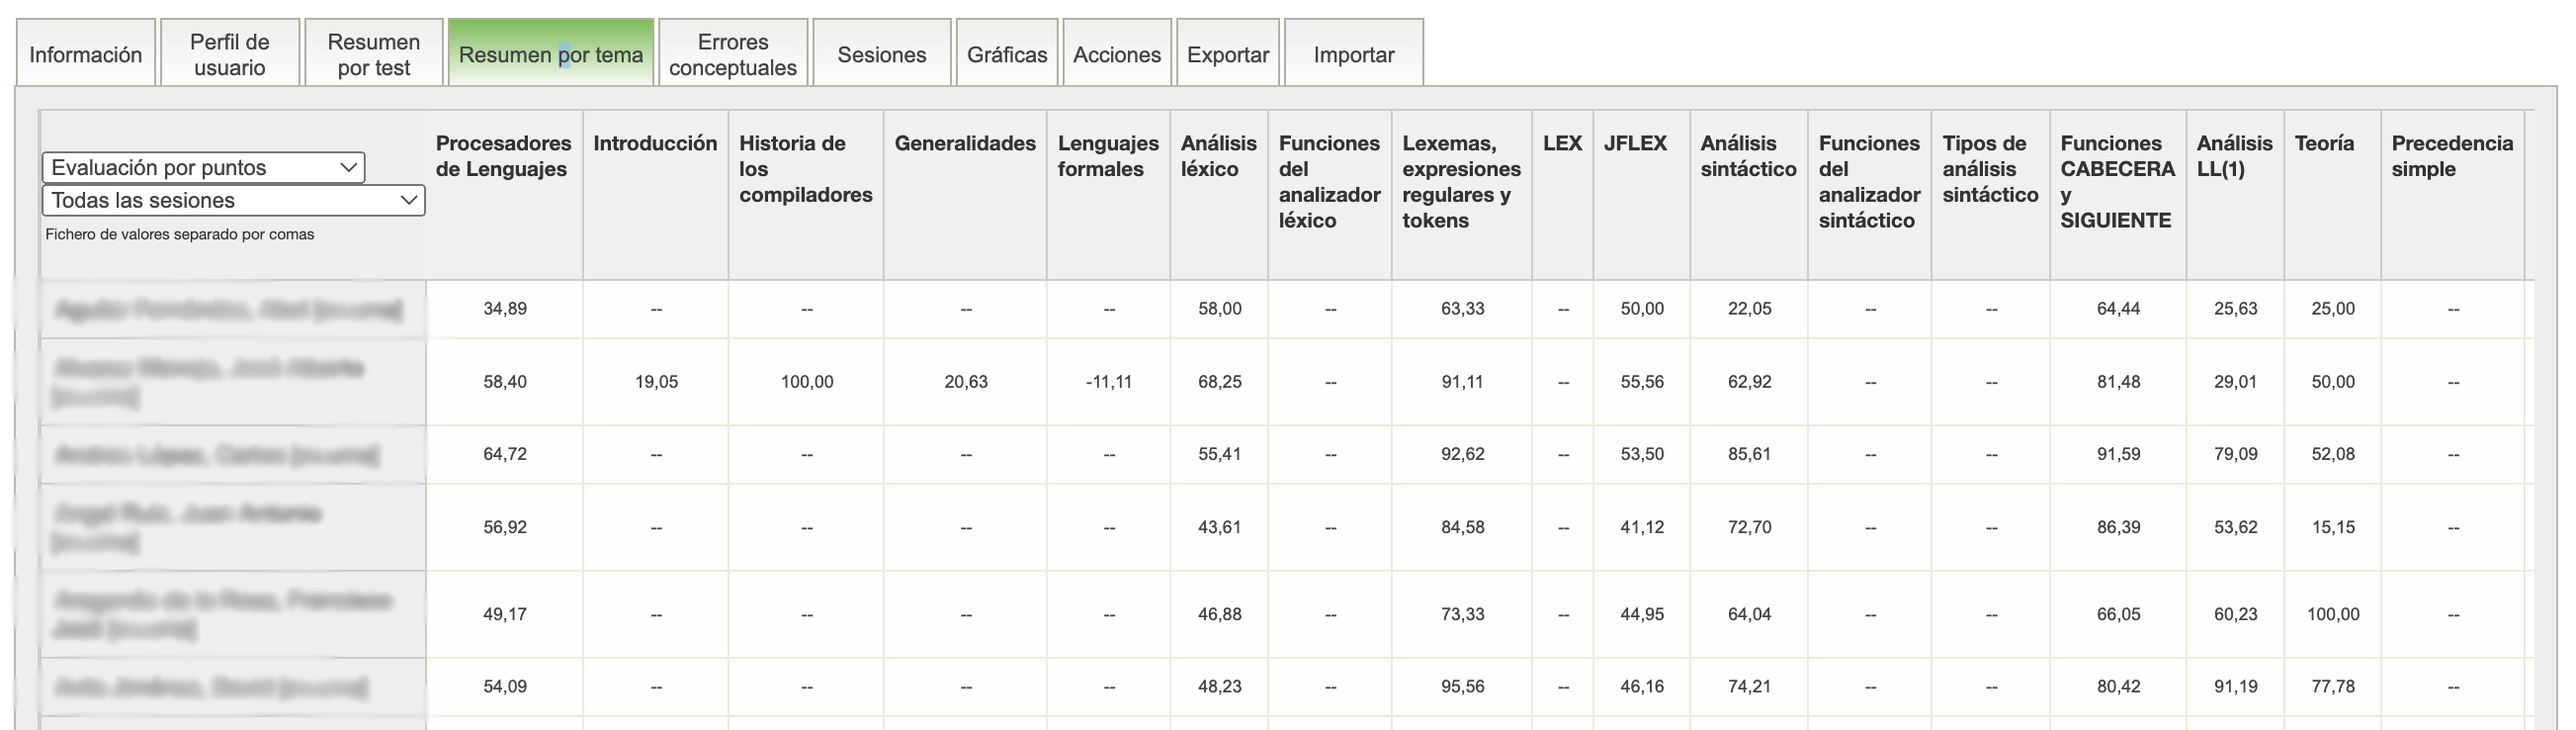
Task: Open the Acciones tab
Action: click(1116, 55)
